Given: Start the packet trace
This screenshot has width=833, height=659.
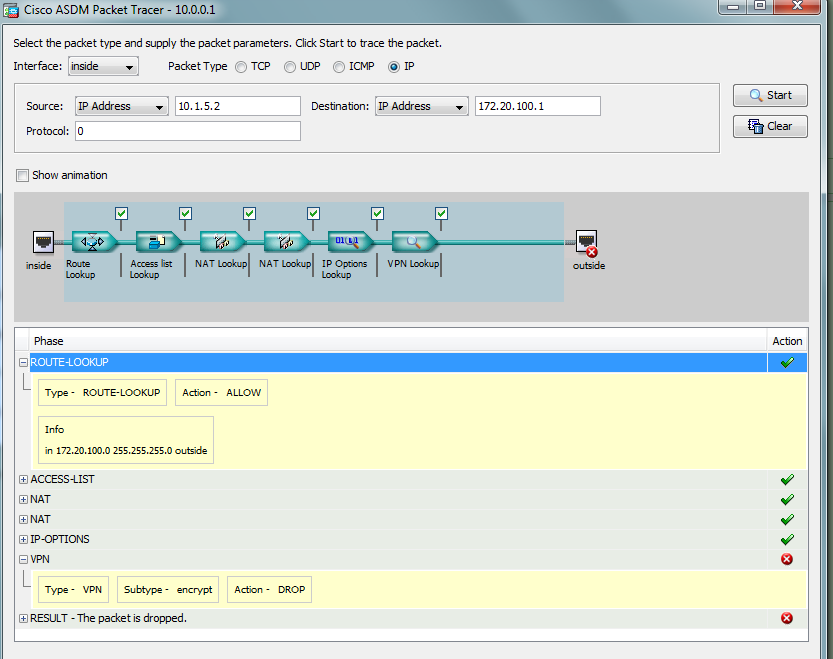Looking at the screenshot, I should [x=770, y=95].
